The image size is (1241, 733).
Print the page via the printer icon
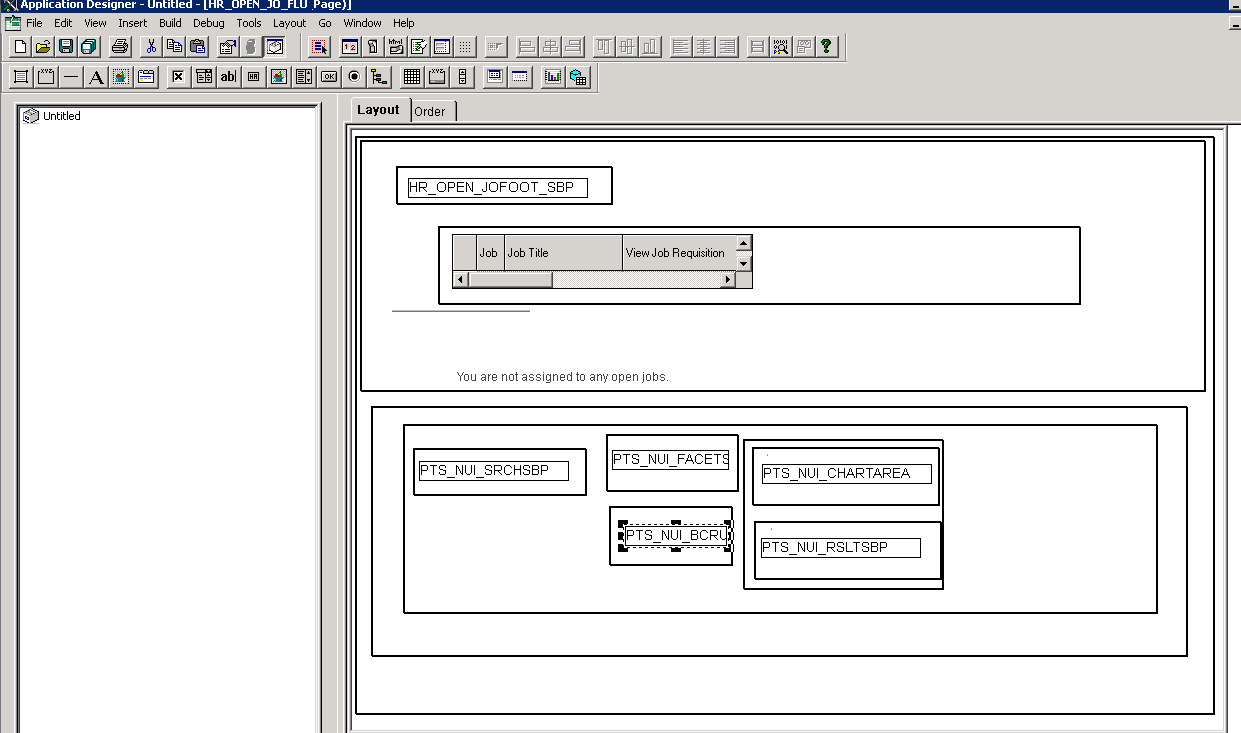pos(118,46)
